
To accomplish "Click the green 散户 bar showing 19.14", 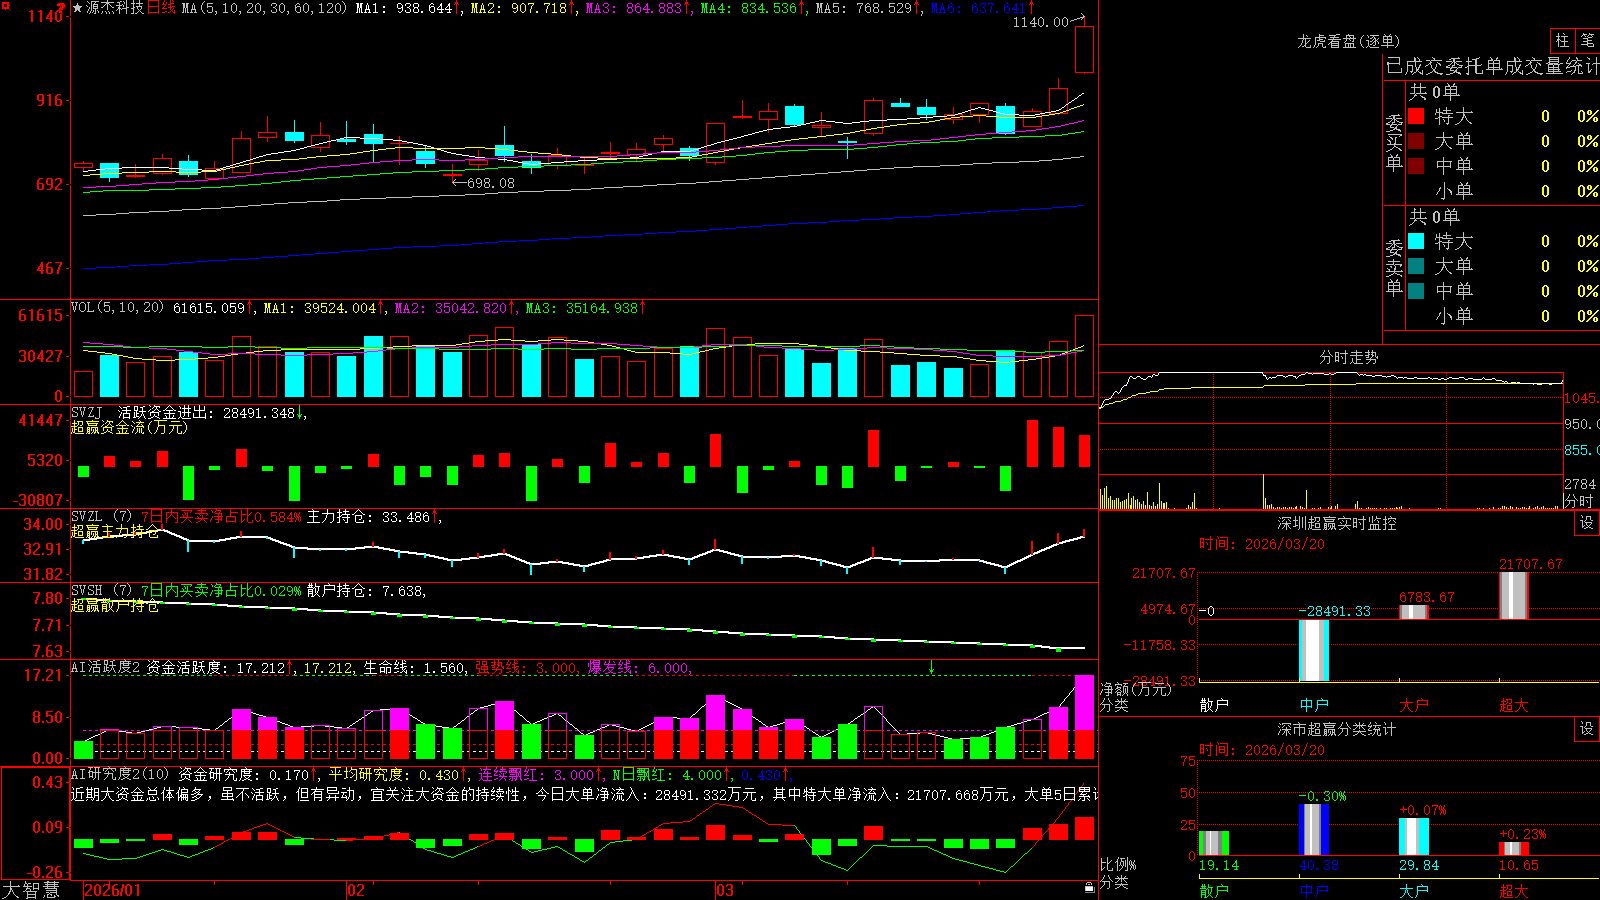I will pos(1214,843).
